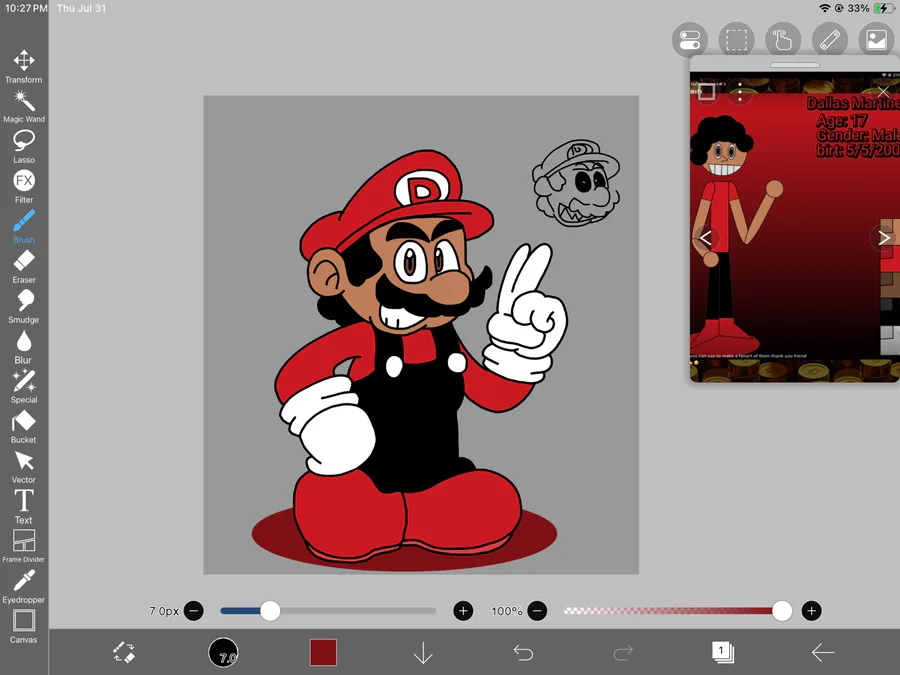This screenshot has width=900, height=675.
Task: Adjust the brush thickness slider
Action: tap(328, 611)
